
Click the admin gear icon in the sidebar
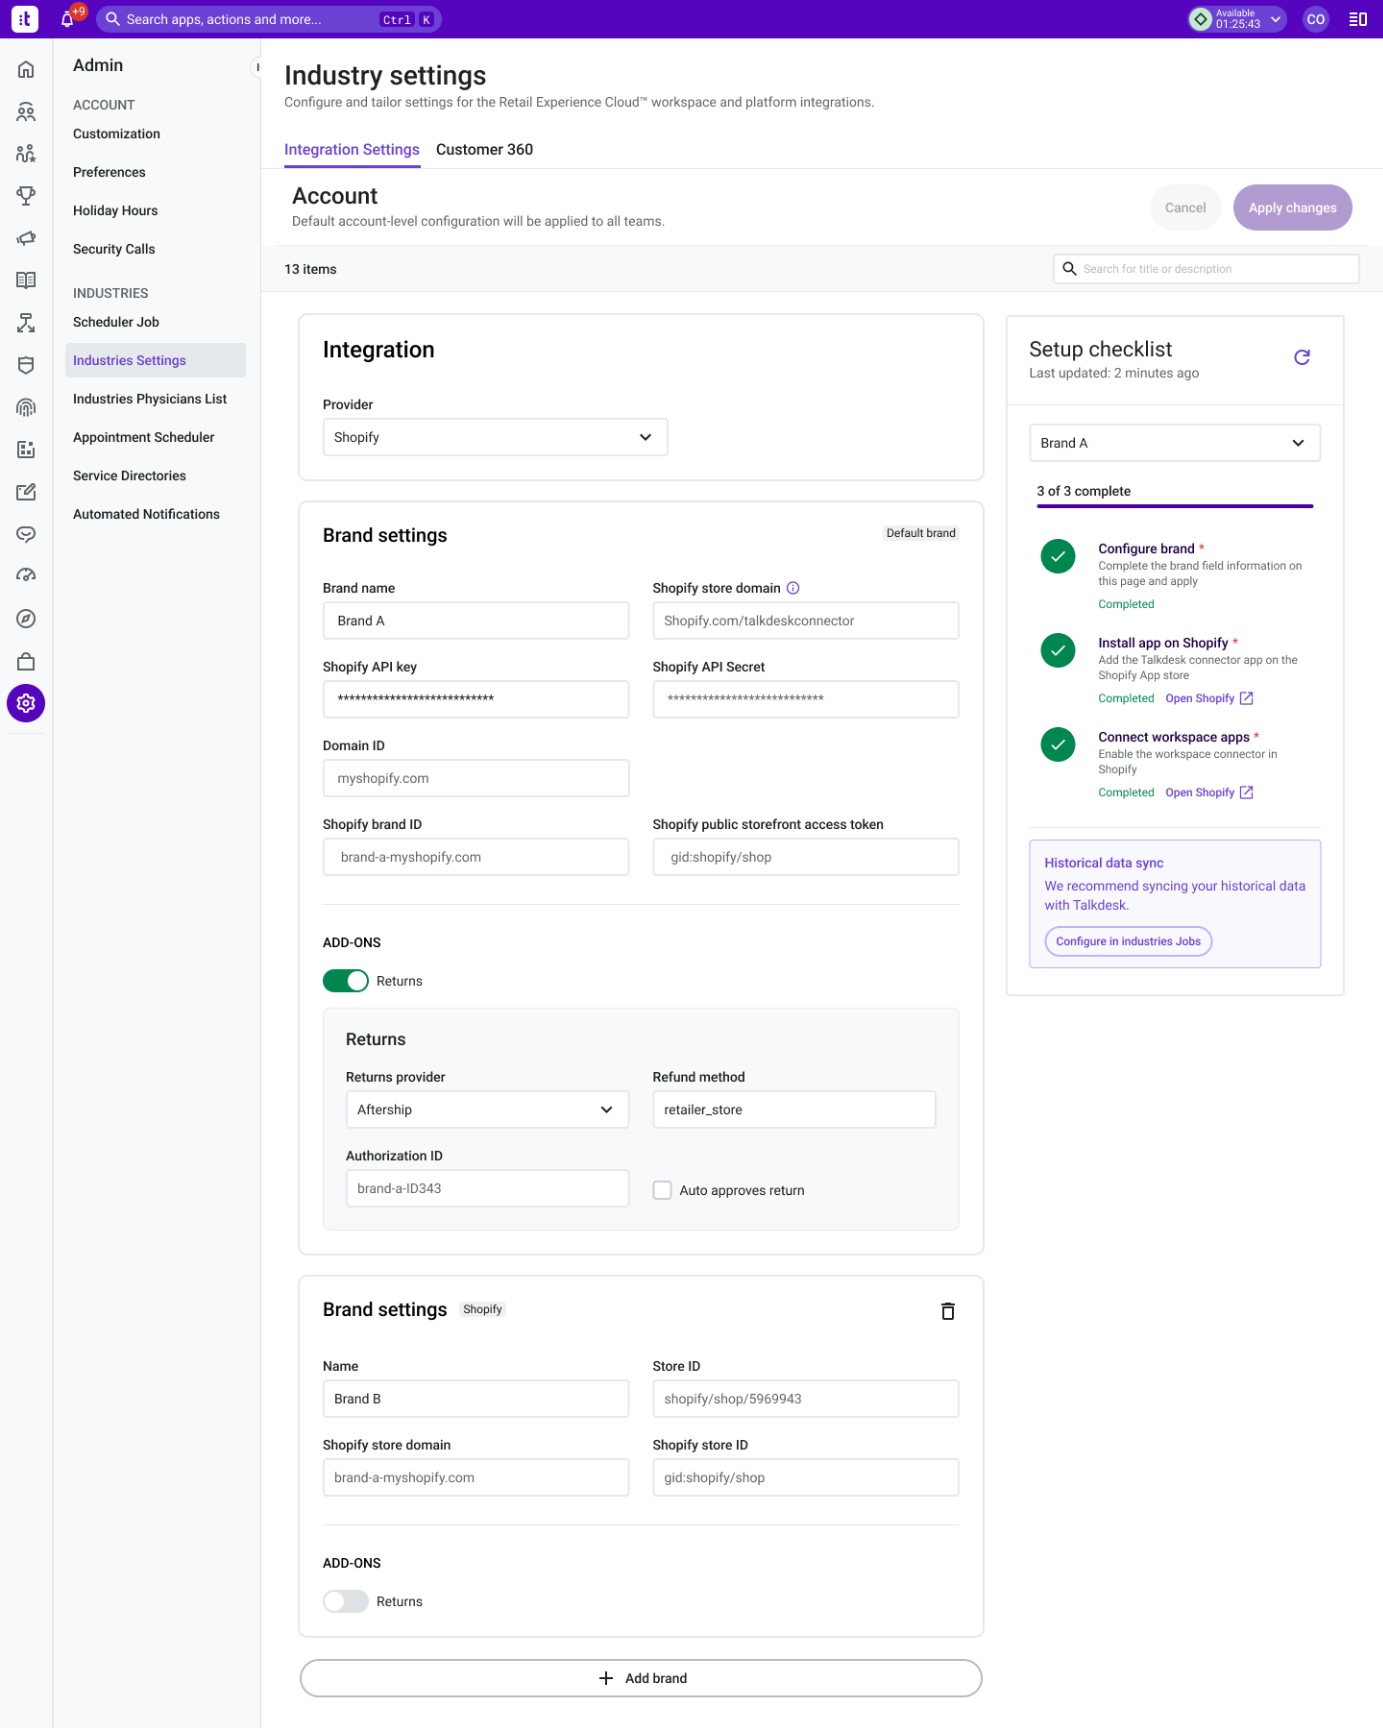pyautogui.click(x=26, y=703)
